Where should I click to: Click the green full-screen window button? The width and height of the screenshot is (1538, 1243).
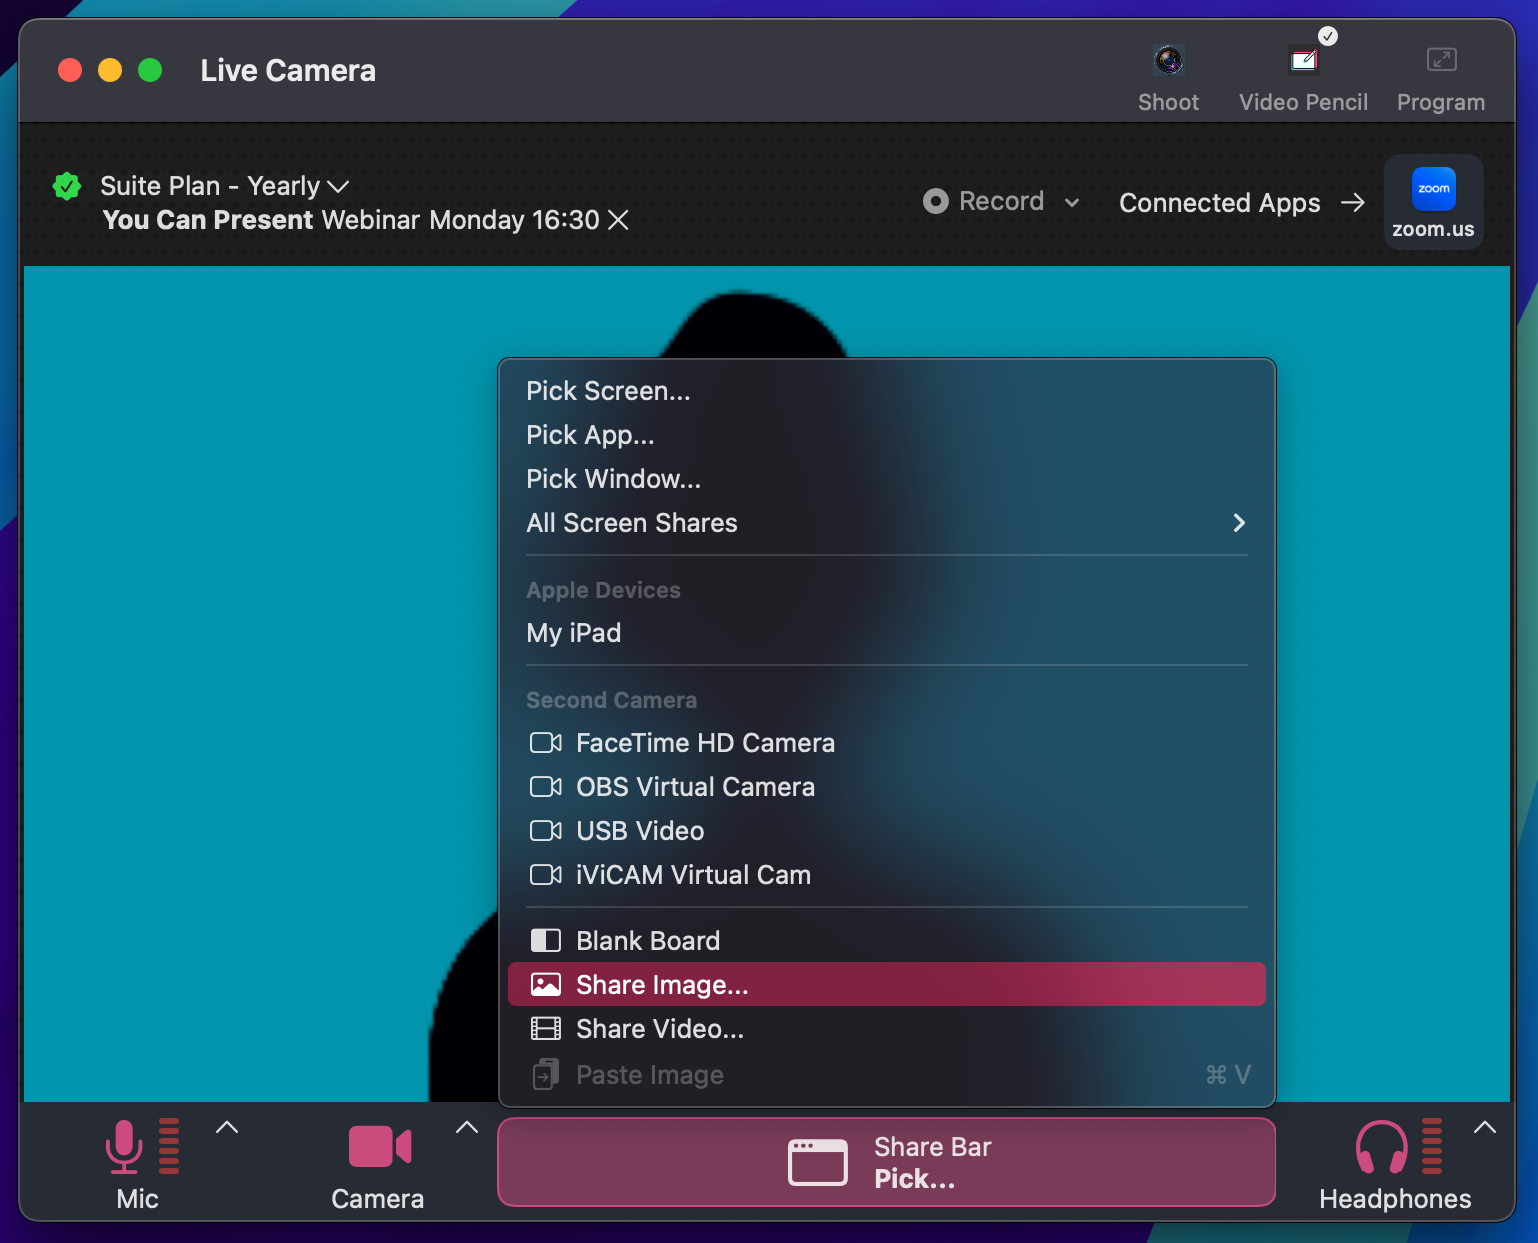click(150, 70)
